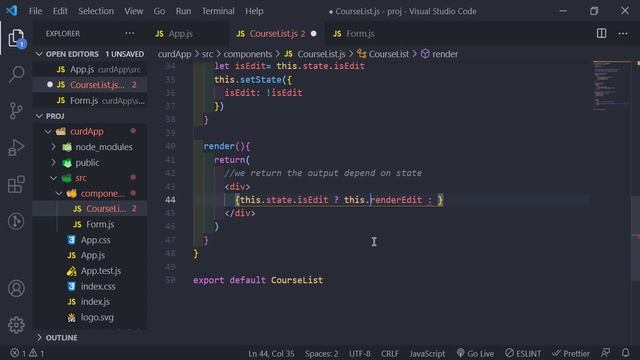Open App.js in the src file tree
The image size is (640, 360).
coord(90,255)
